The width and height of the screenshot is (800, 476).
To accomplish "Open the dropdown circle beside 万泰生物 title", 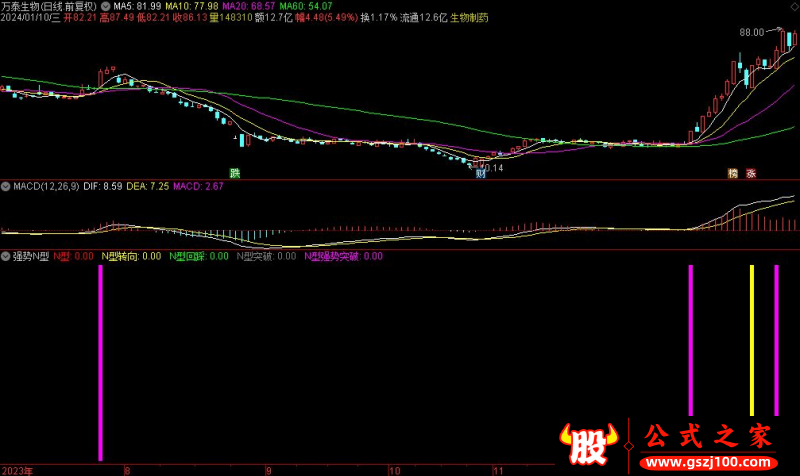I will click(x=105, y=7).
